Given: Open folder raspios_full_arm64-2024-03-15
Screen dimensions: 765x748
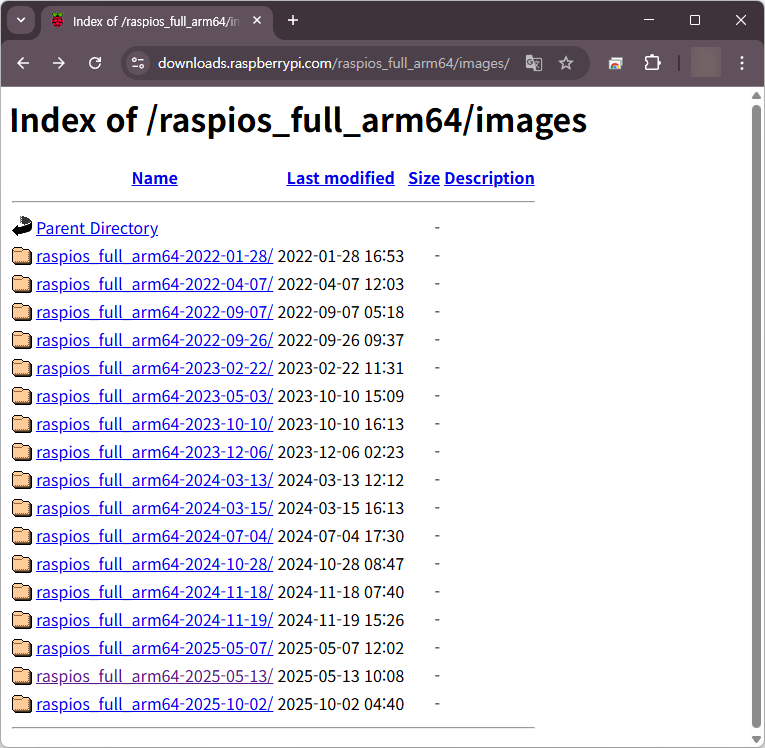Looking at the screenshot, I should coord(155,508).
